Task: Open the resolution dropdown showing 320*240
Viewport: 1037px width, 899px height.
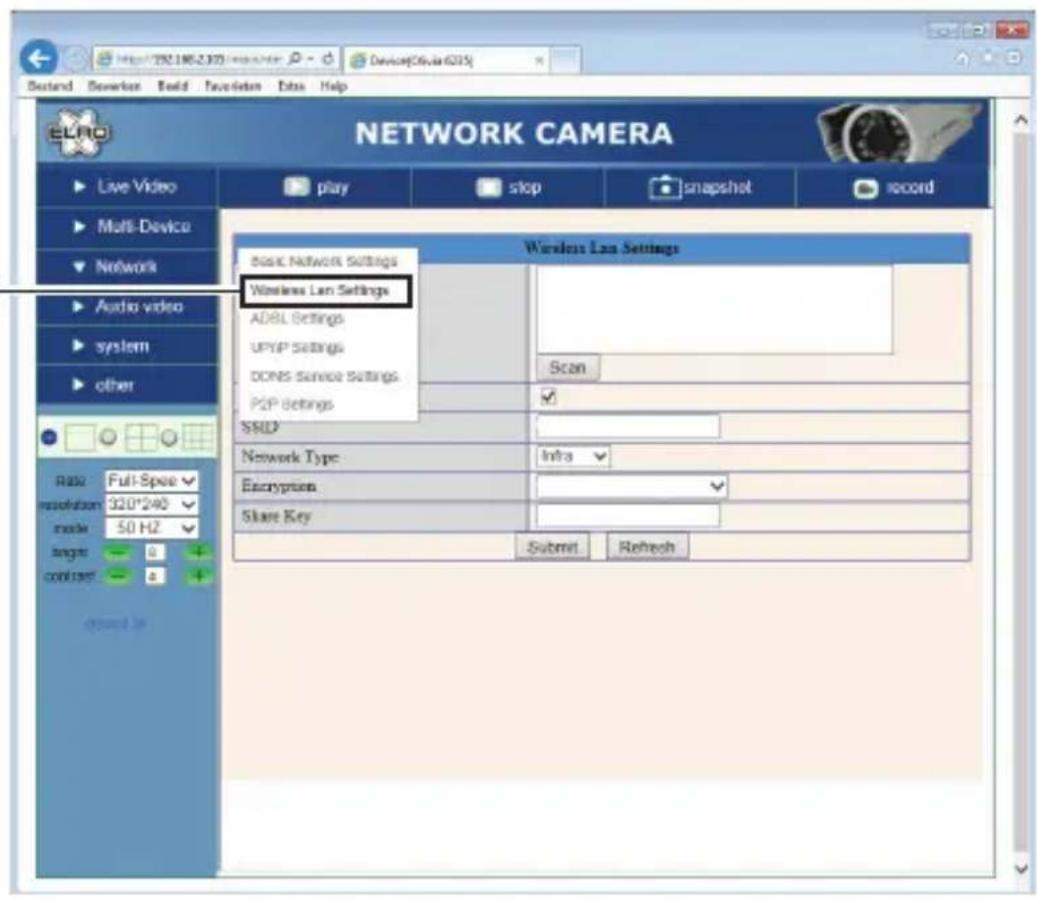Action: pos(151,504)
